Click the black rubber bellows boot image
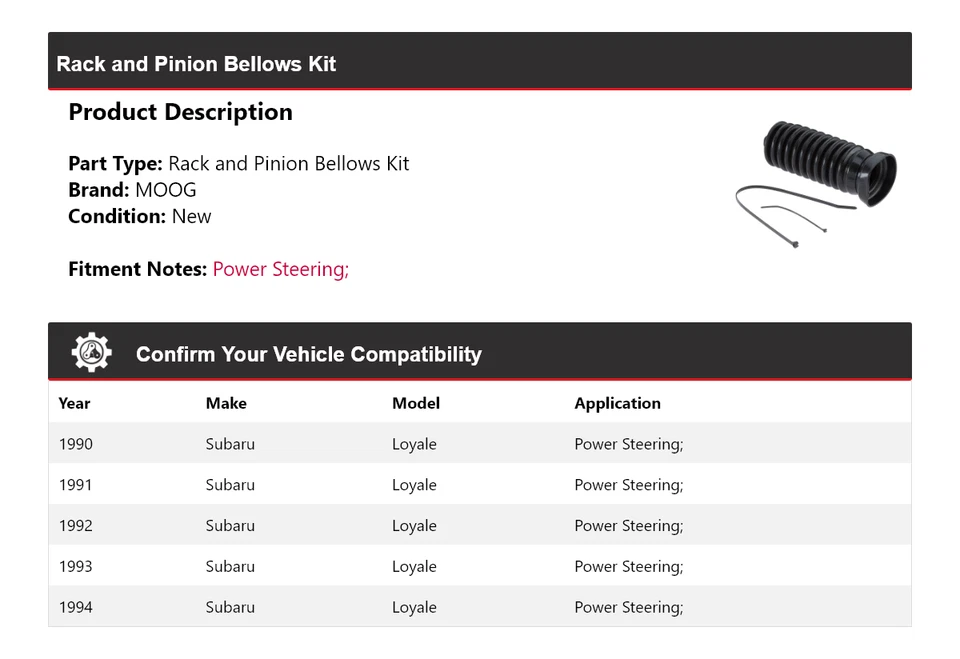This screenshot has height=659, width=960. click(x=830, y=160)
